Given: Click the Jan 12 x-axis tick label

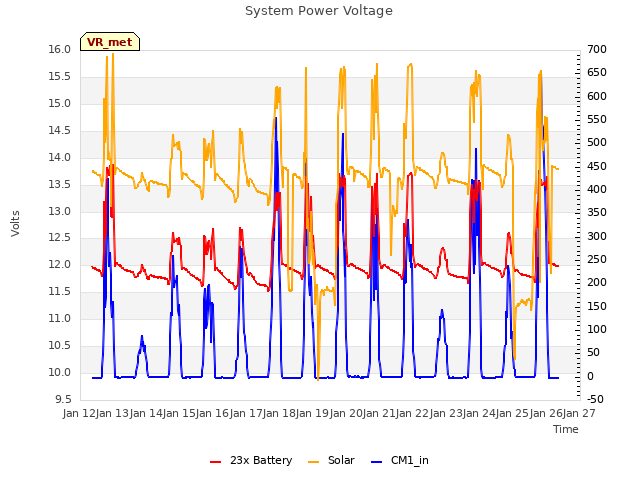Looking at the screenshot, I should tap(79, 413).
